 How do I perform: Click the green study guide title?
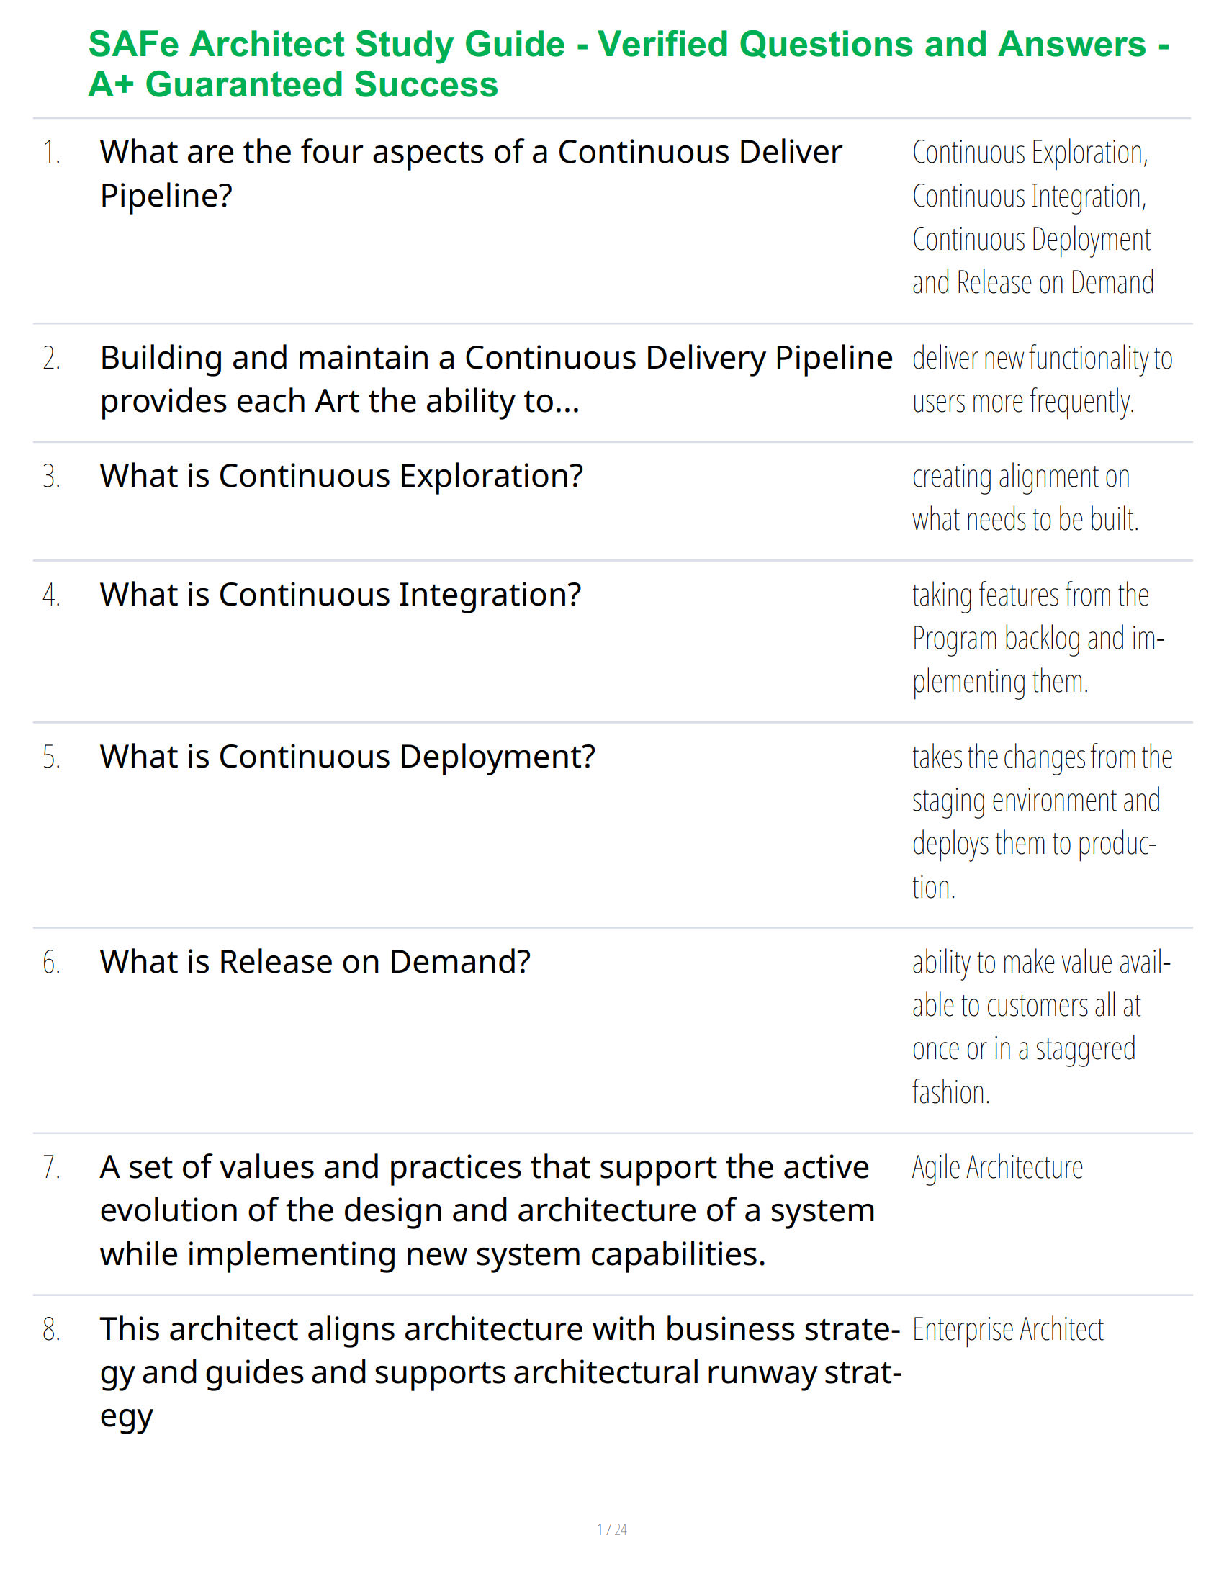(x=629, y=64)
